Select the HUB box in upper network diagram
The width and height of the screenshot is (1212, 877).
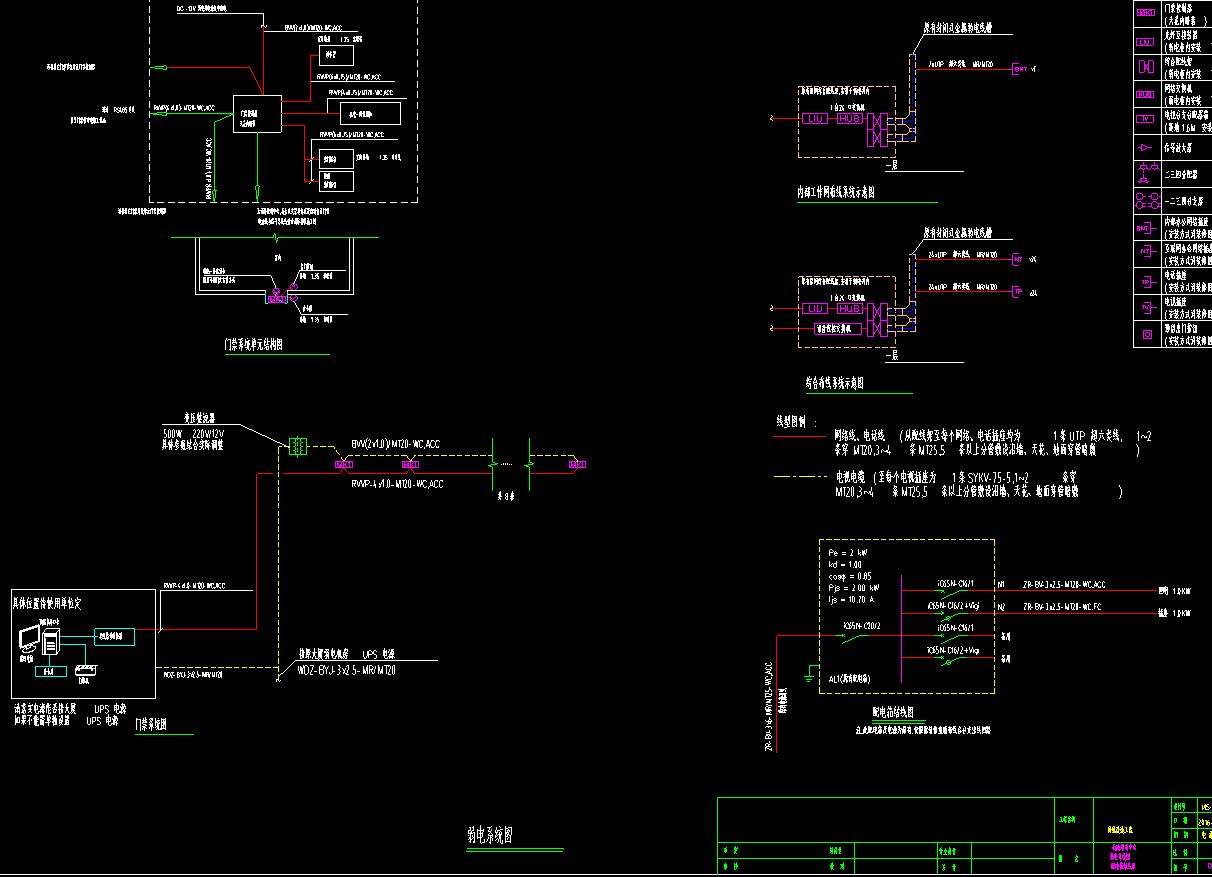click(848, 118)
